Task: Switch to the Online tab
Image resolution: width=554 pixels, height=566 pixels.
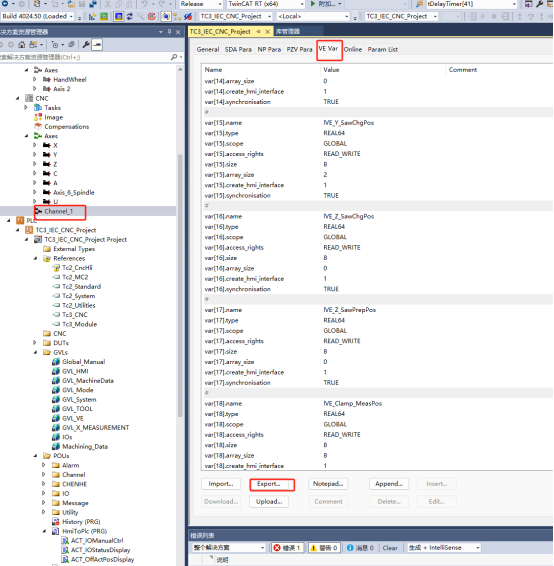Action: click(353, 49)
